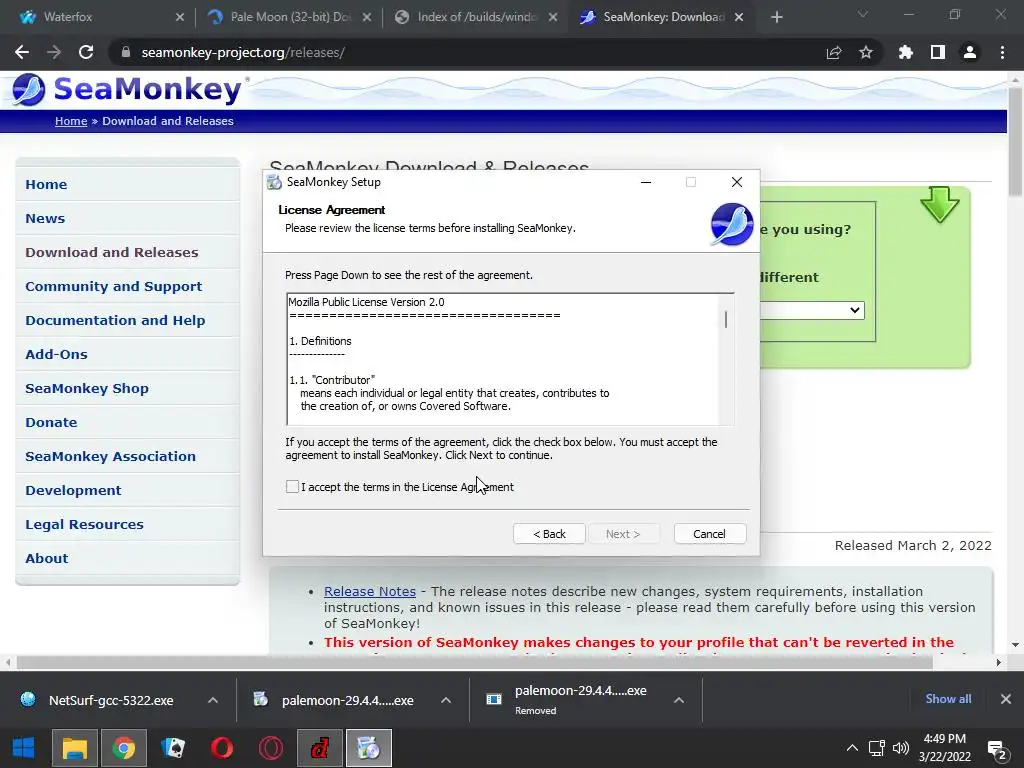1024x768 pixels.
Task: Click the grayed Next button in setup
Action: pyautogui.click(x=623, y=534)
